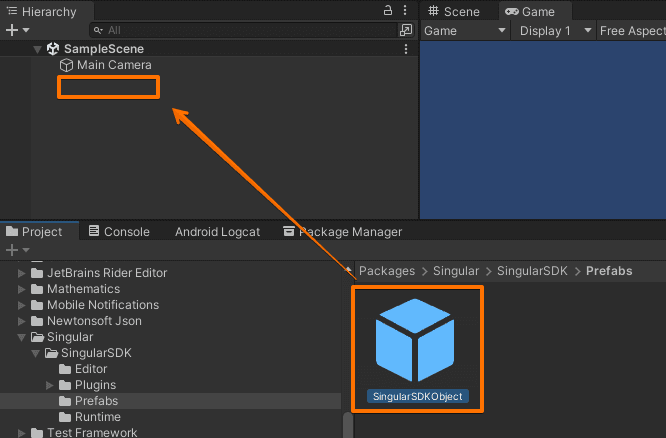Screen dimensions: 666x438
Task: Collapse the SampleScene tree arrow
Action: click(x=37, y=48)
